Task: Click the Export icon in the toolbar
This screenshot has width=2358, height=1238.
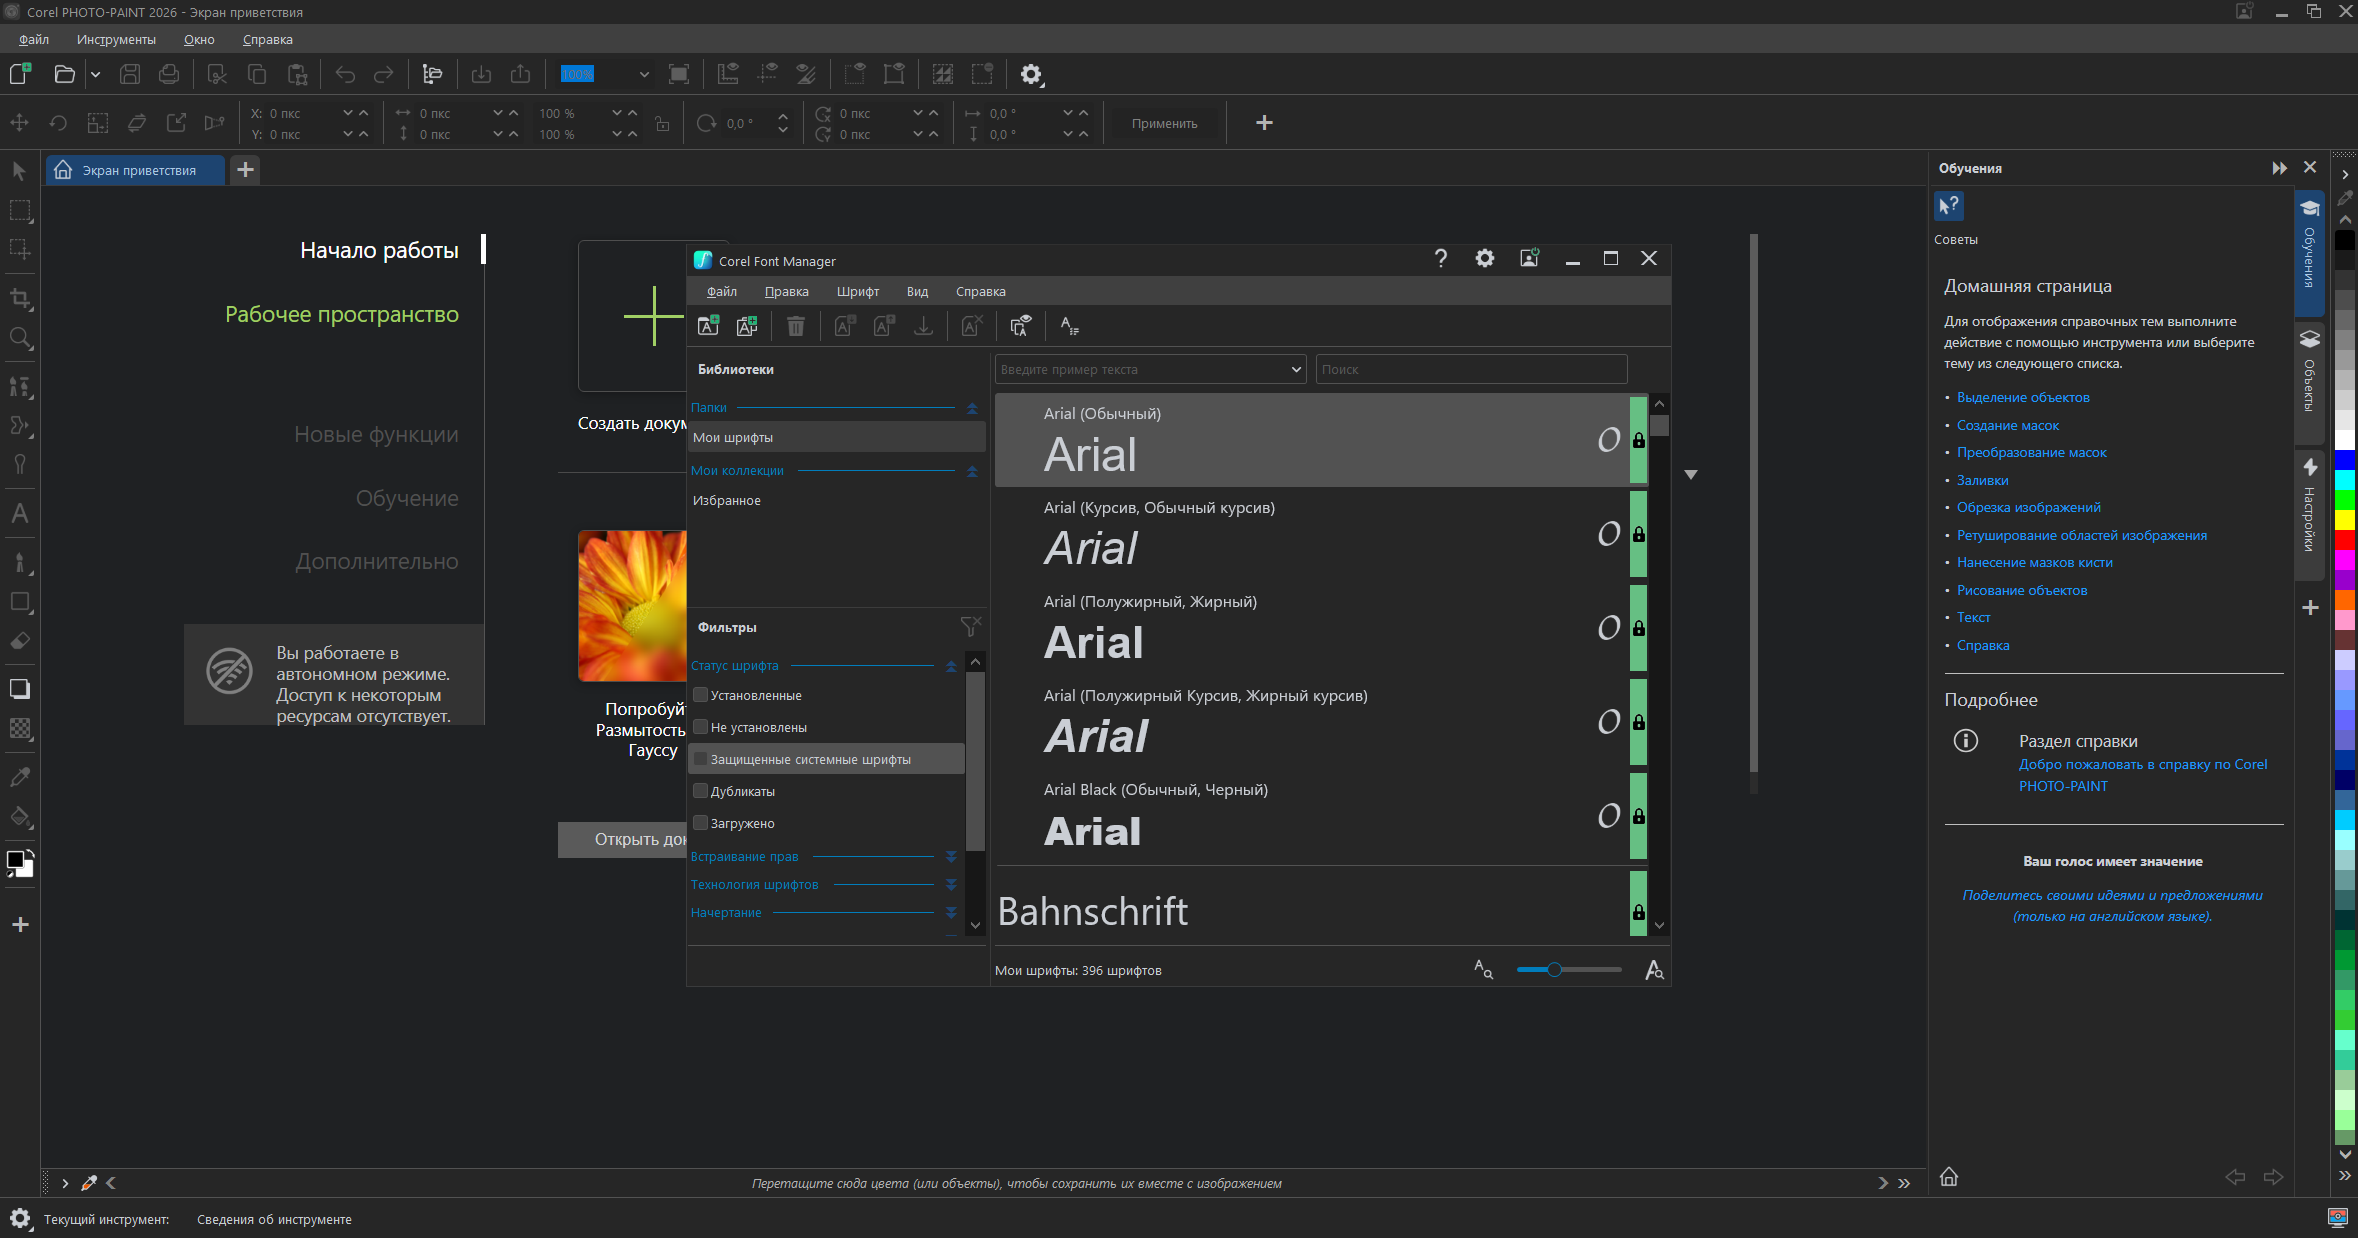Action: tap(521, 74)
